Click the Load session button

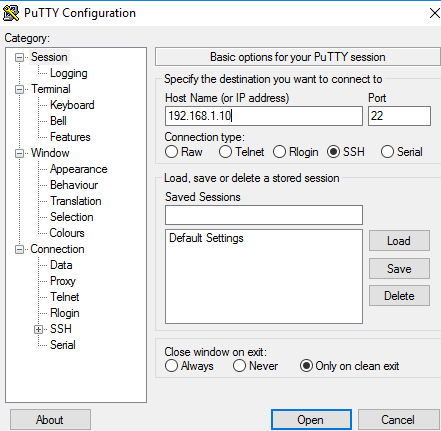pos(399,241)
